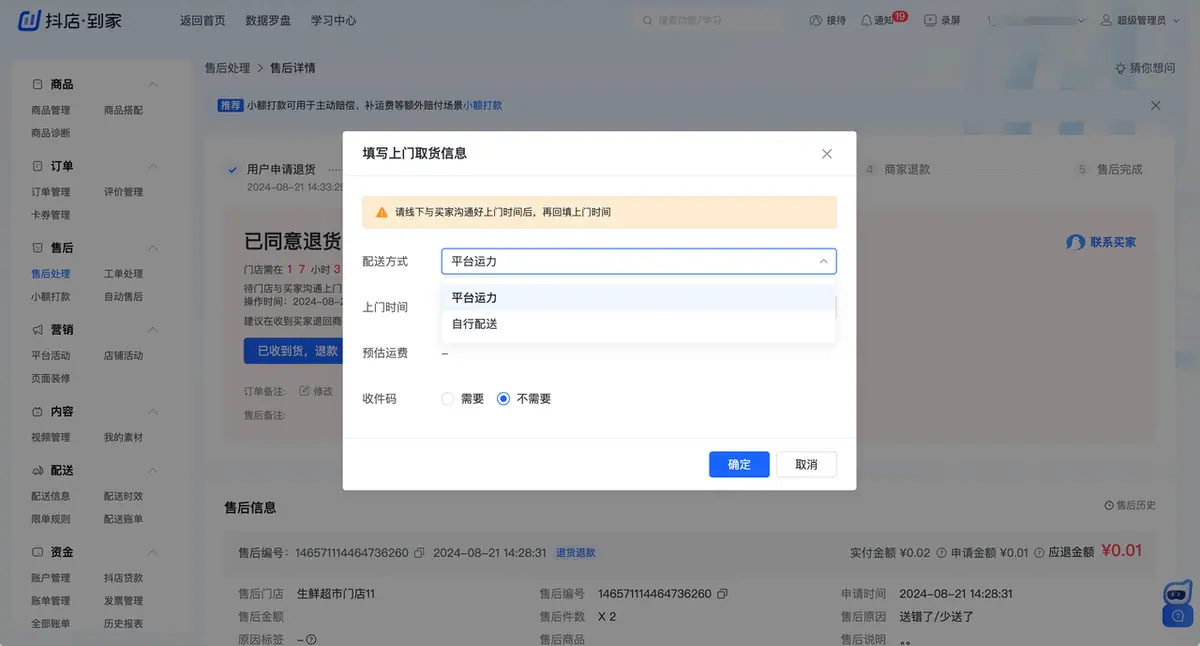This screenshot has width=1200, height=646.
Task: Follow the 小额打款 link in banner
Action: 483,105
